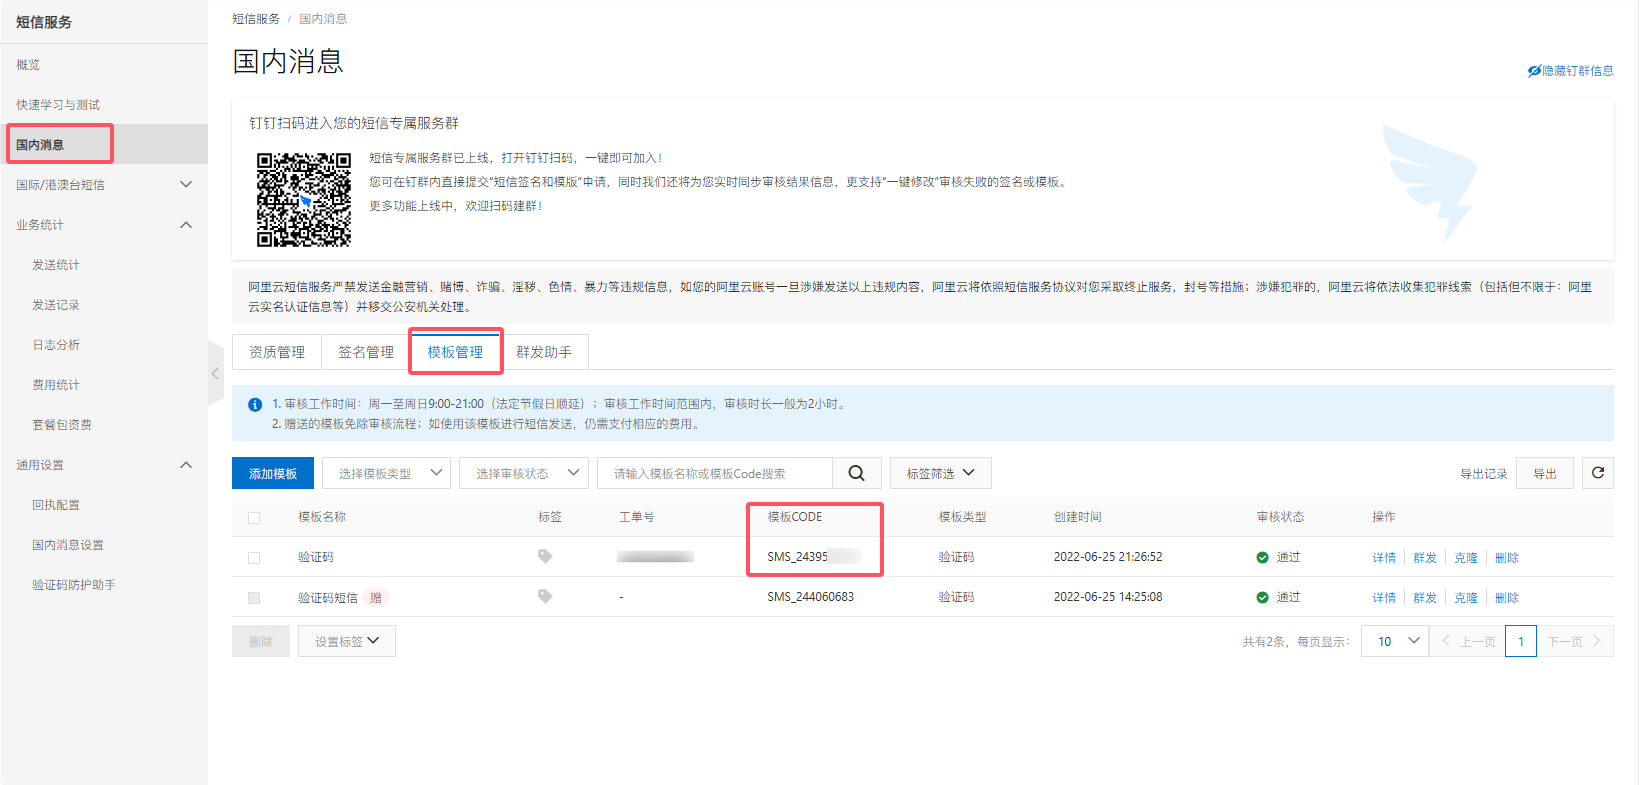Collapse the sidebar with the arrow handle
The height and width of the screenshot is (785, 1643).
[215, 373]
